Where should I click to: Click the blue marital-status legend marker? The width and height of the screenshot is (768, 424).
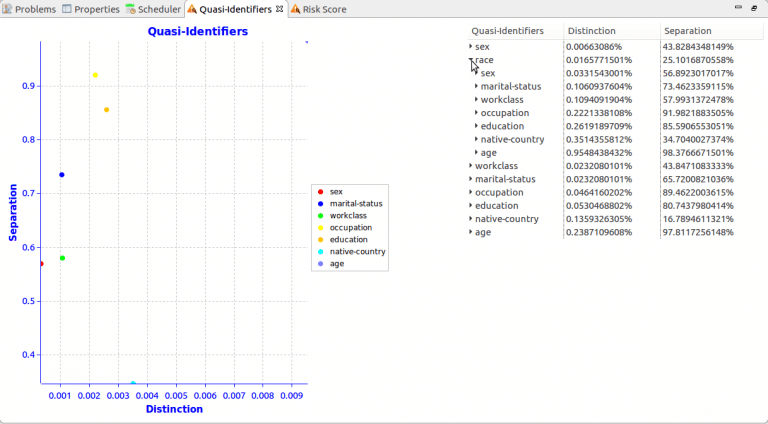(321, 204)
